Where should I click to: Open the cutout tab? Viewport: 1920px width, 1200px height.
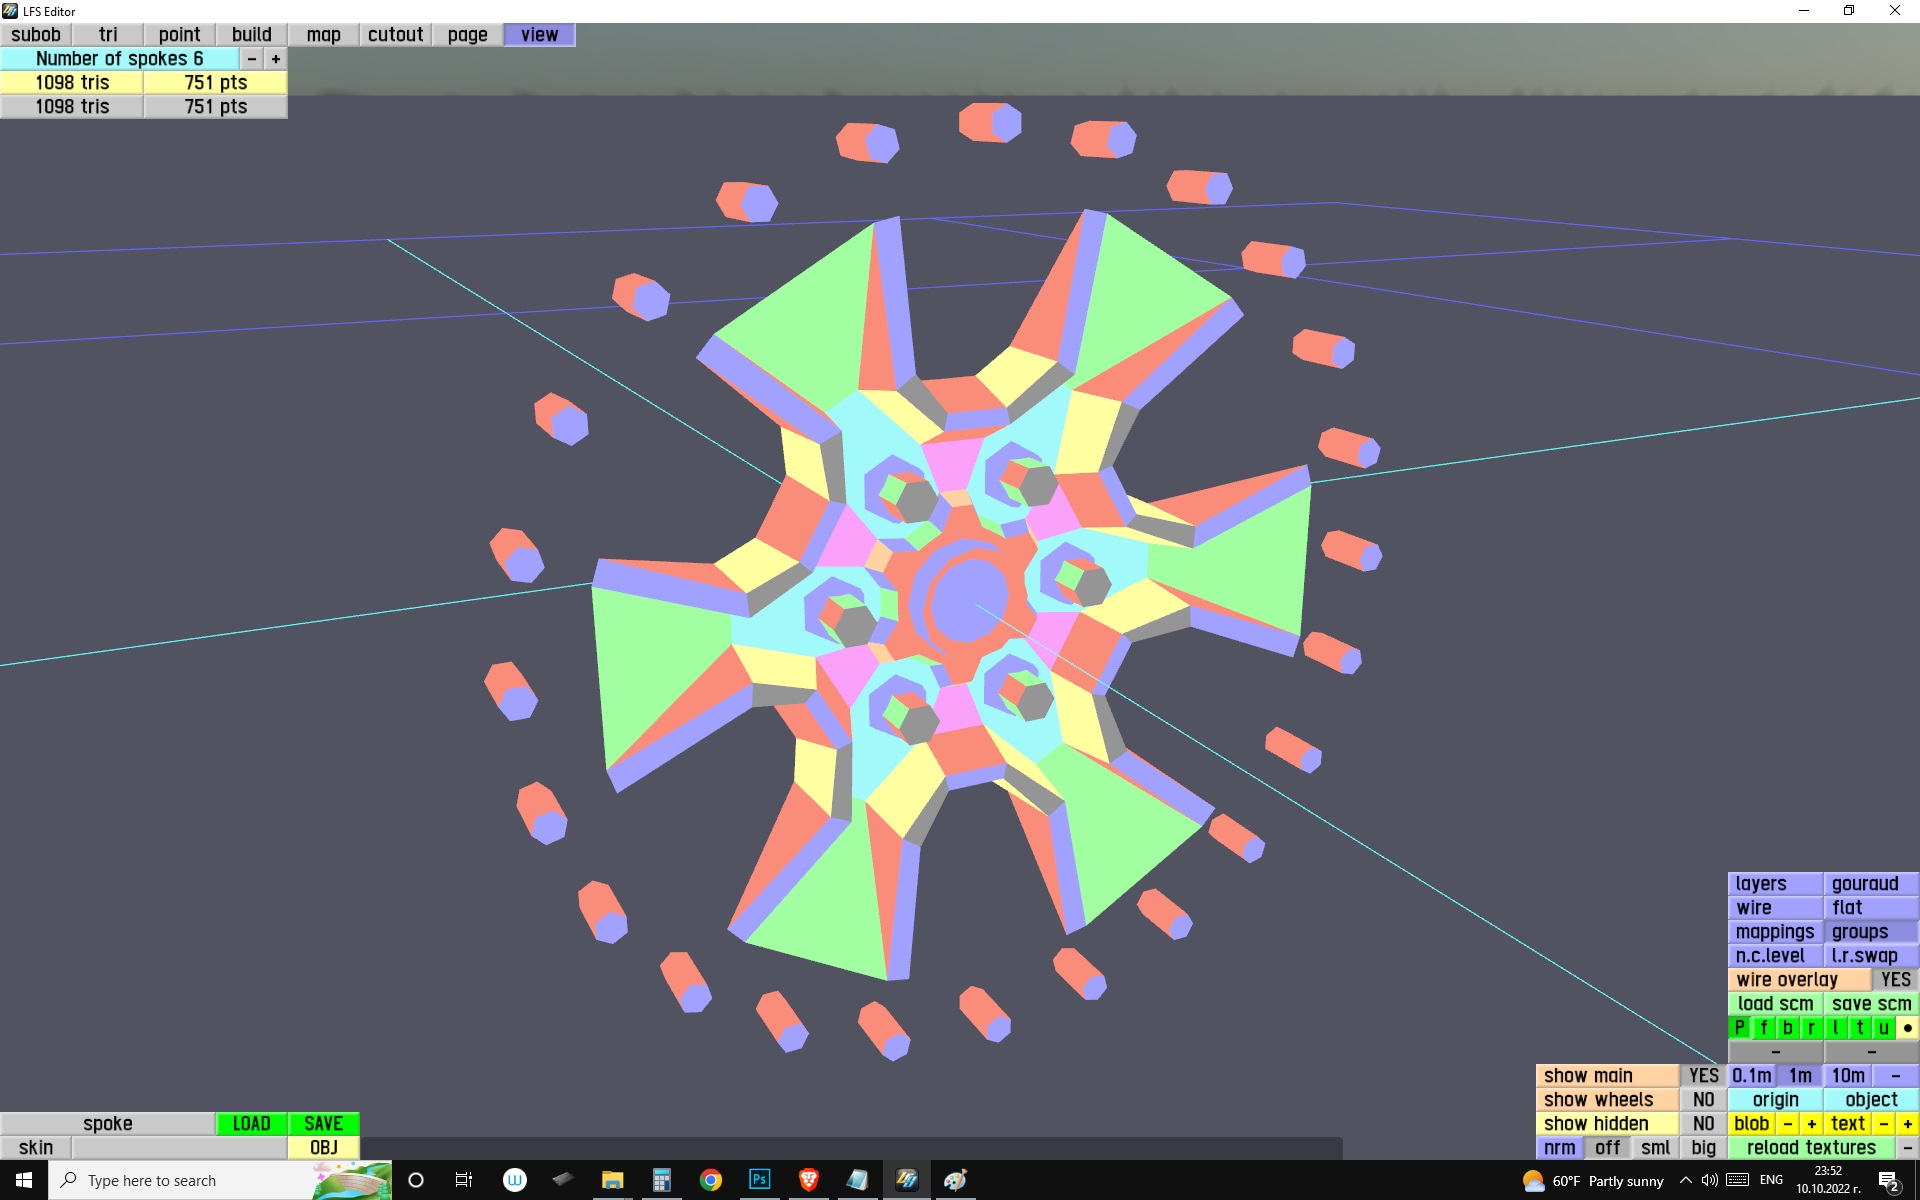coord(395,35)
